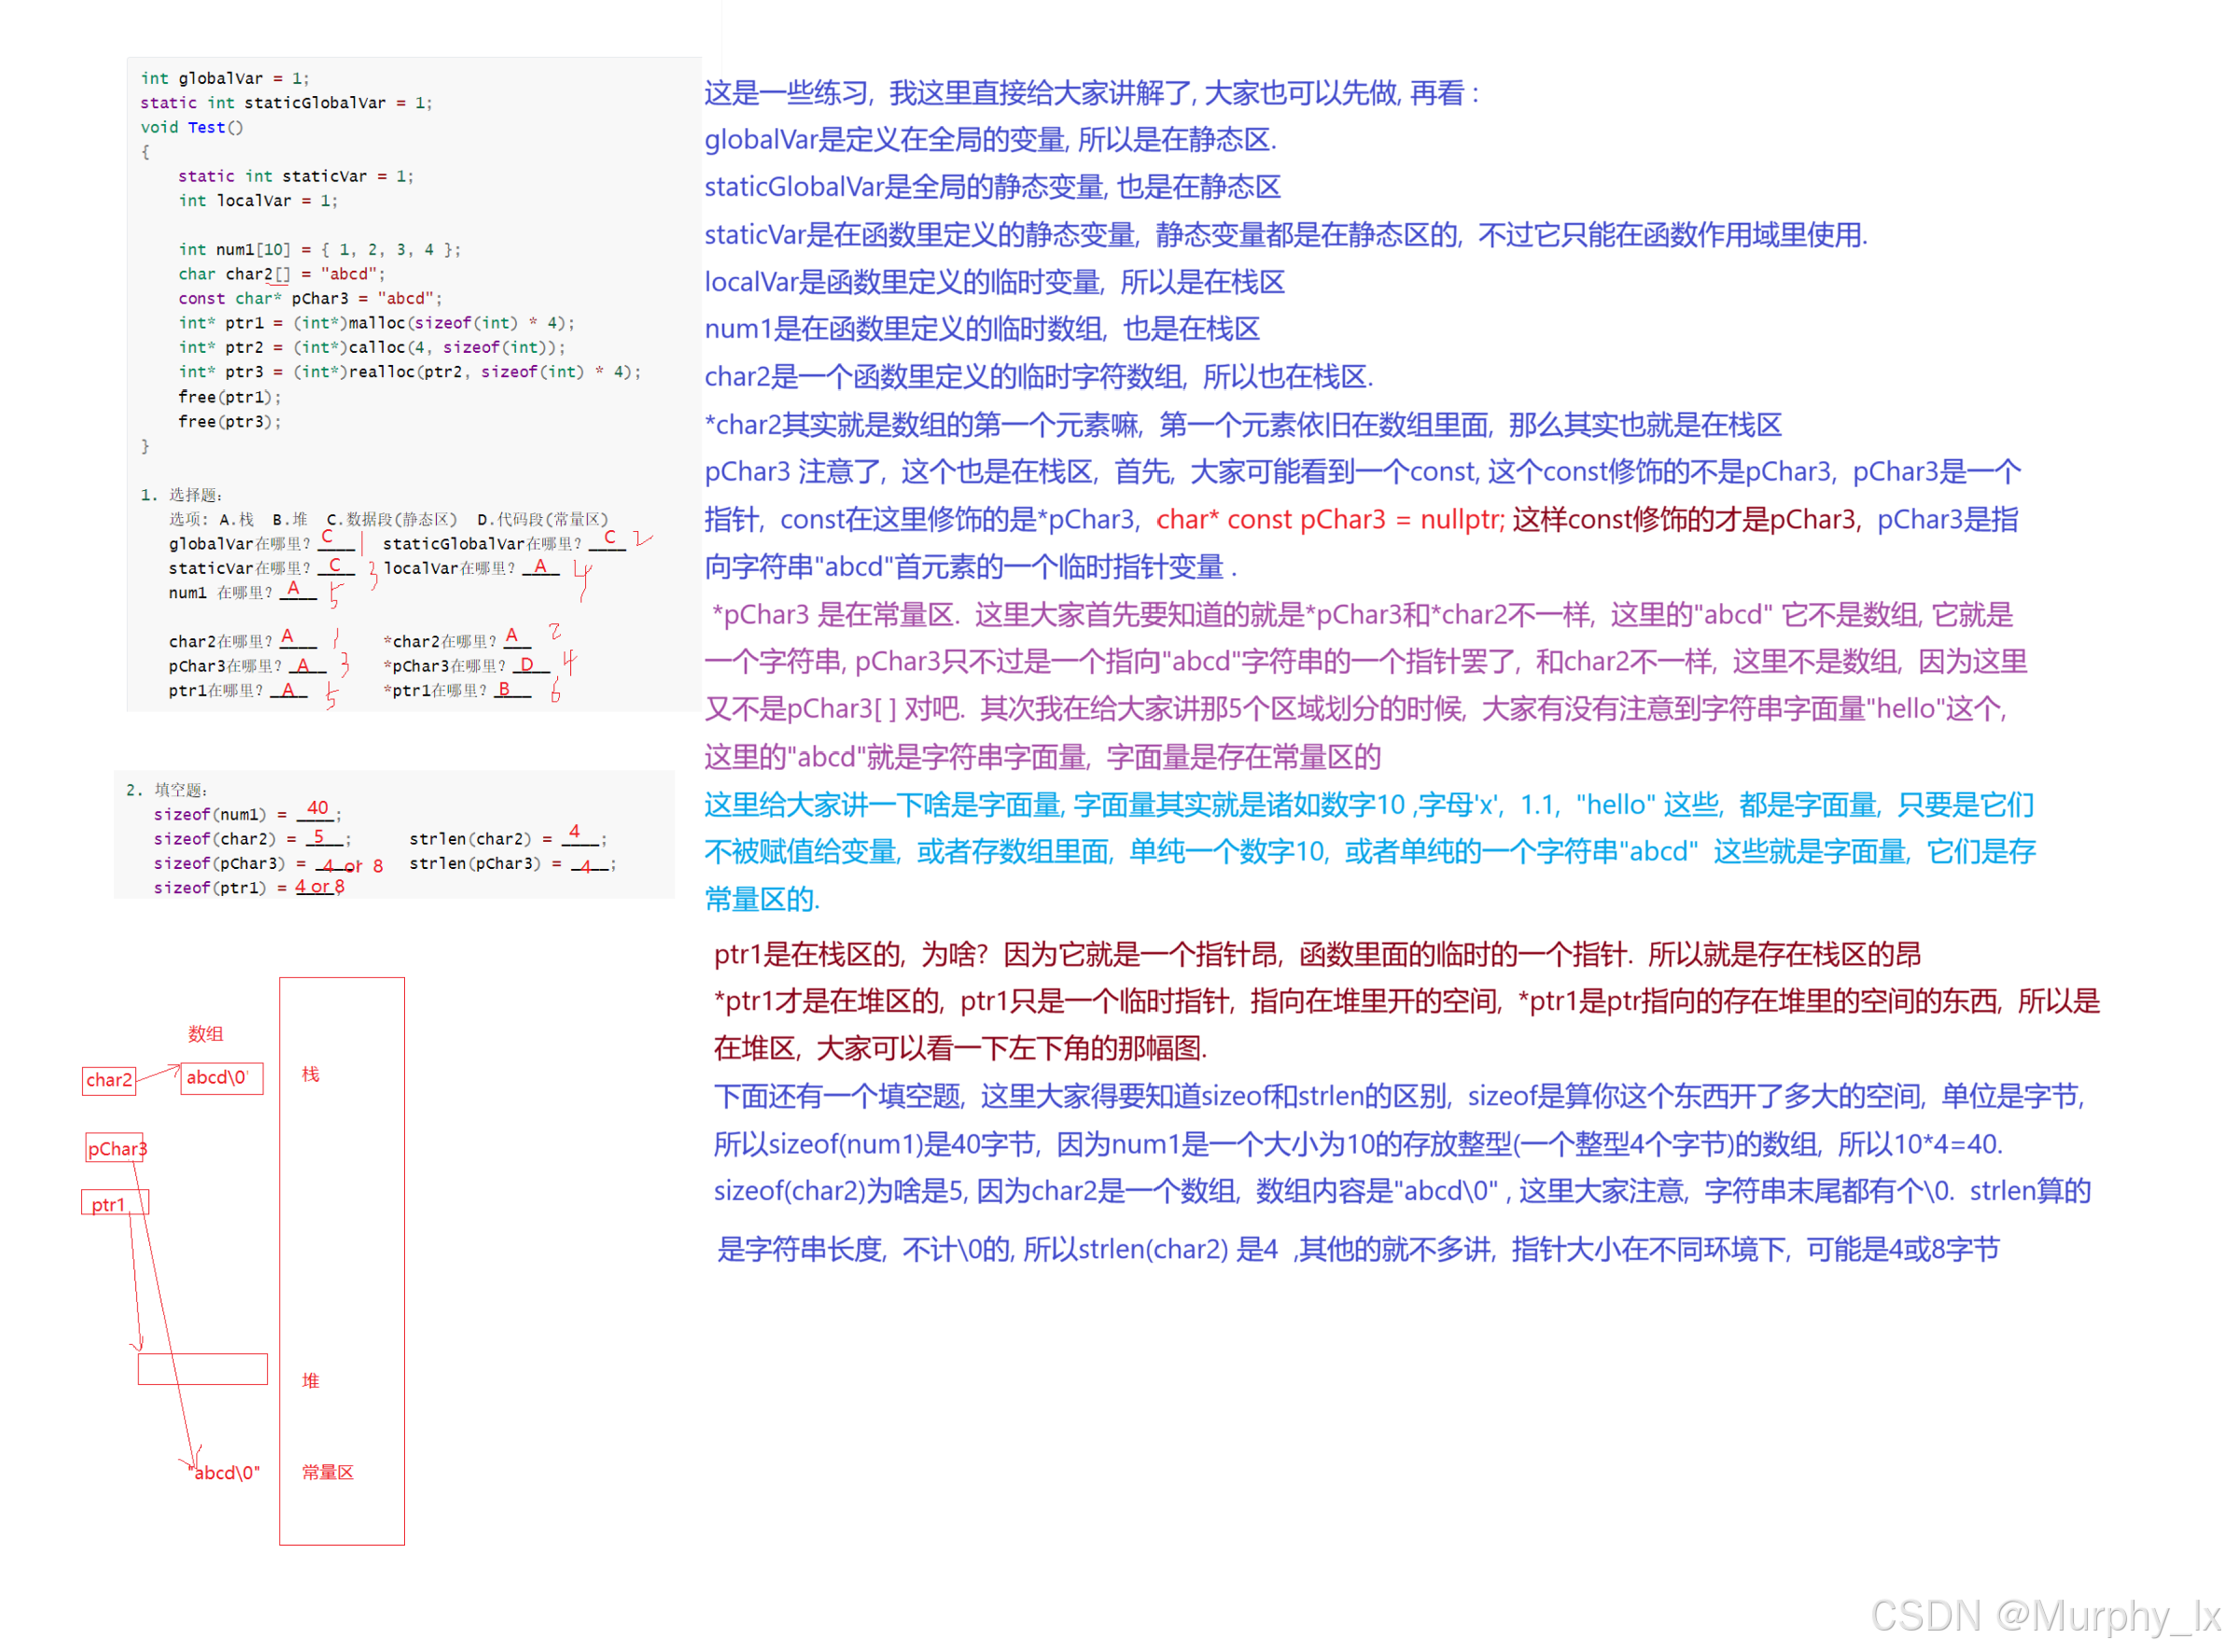
Task: Click the ptr1 box in the diagram
Action: [113, 1204]
